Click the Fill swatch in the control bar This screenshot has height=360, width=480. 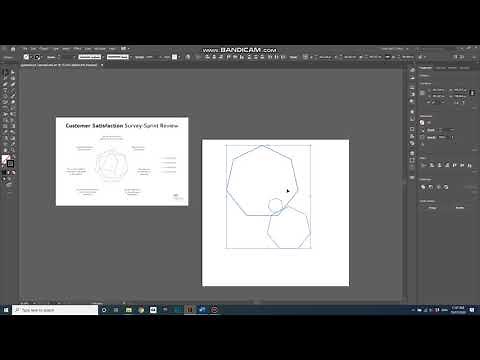(26, 57)
